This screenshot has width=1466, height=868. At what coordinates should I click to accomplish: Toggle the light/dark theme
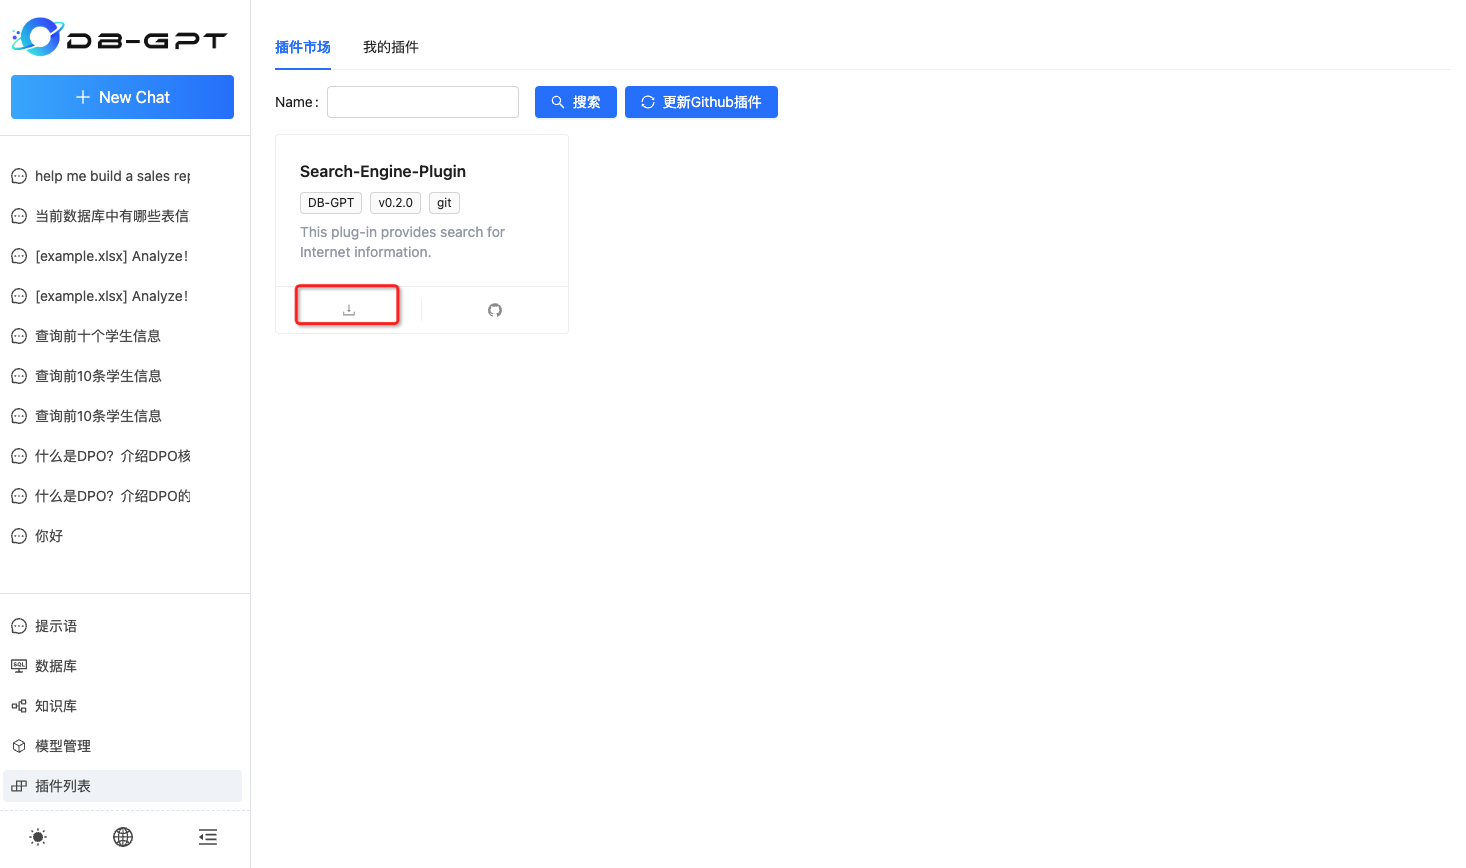click(37, 837)
